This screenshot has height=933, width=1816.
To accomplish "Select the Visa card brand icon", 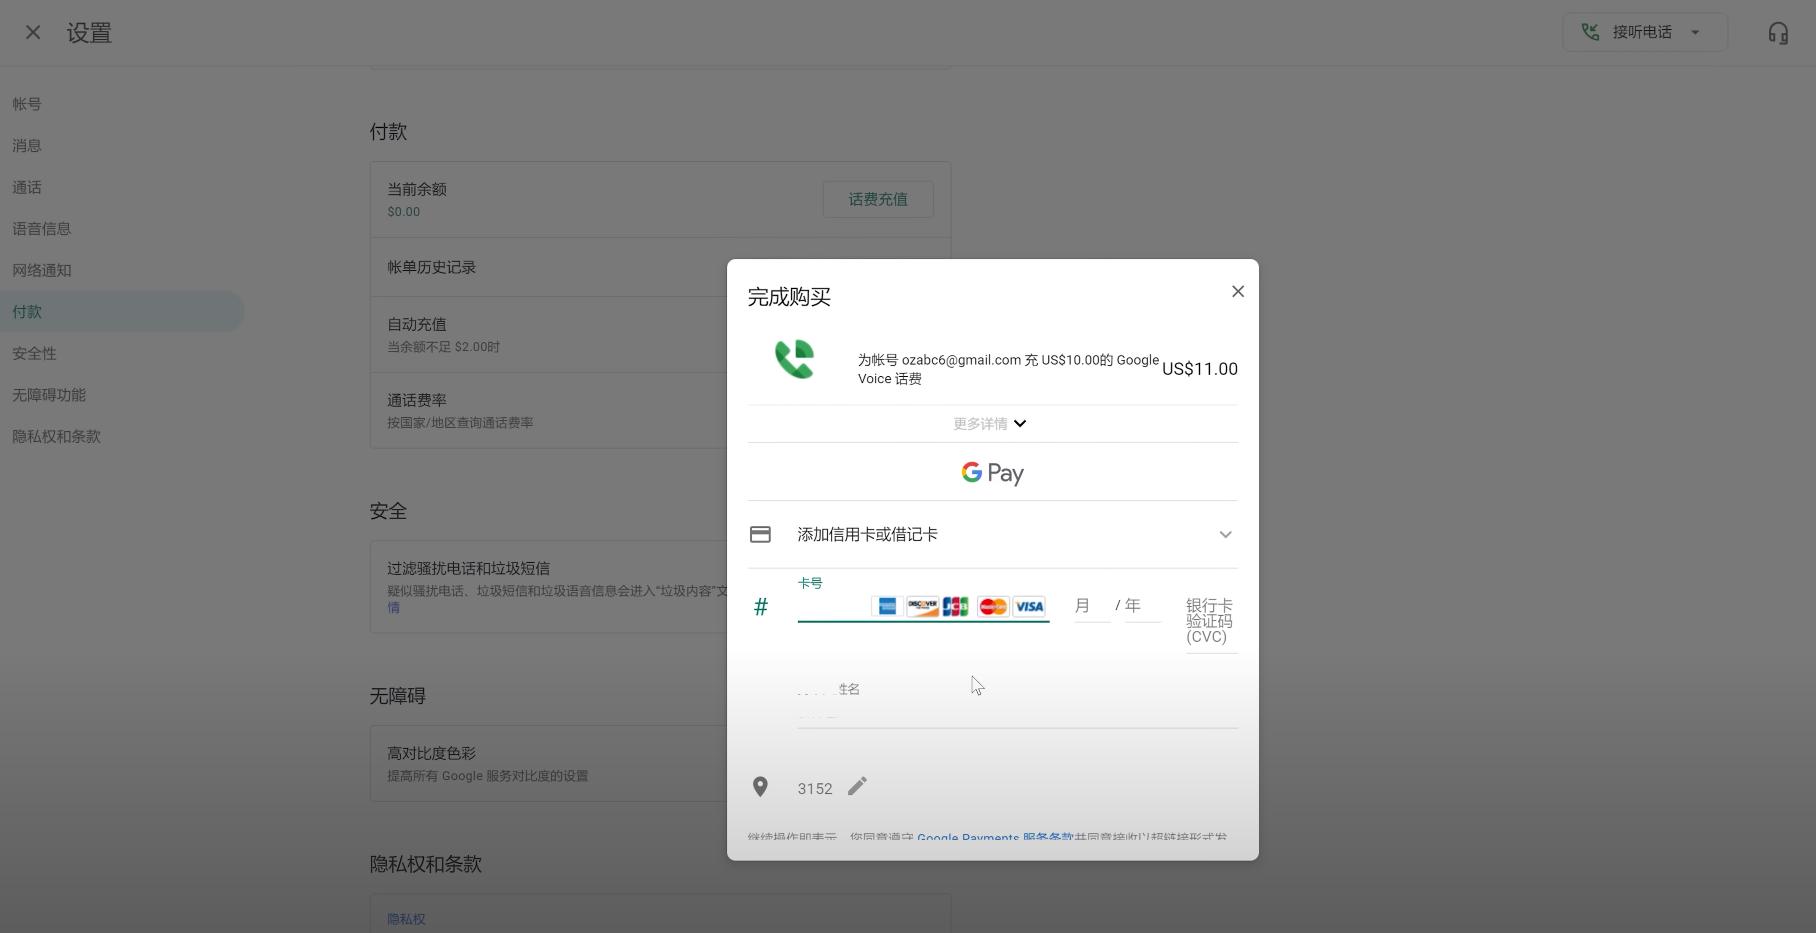I will coord(1029,606).
